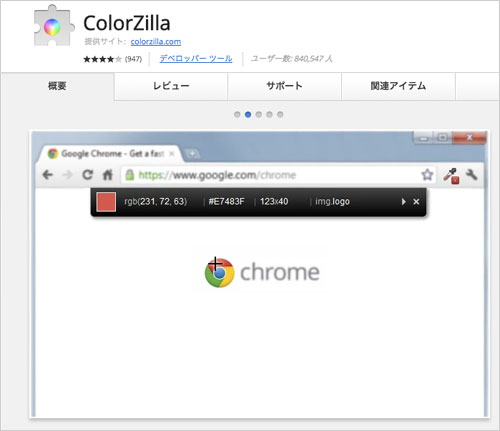The width and height of the screenshot is (500, 431).
Task: Click the red color swatch in the ColorZilla bar
Action: pyautogui.click(x=106, y=202)
